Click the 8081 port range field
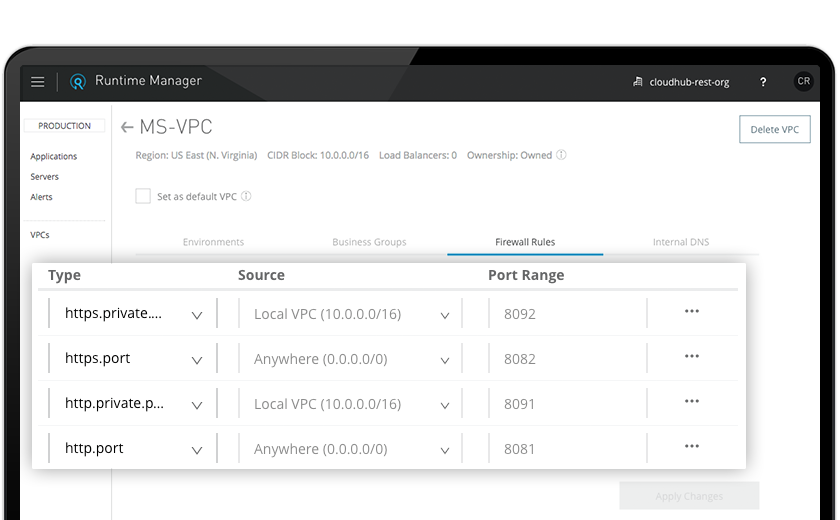Screen dimensions: 840x520 [568, 449]
